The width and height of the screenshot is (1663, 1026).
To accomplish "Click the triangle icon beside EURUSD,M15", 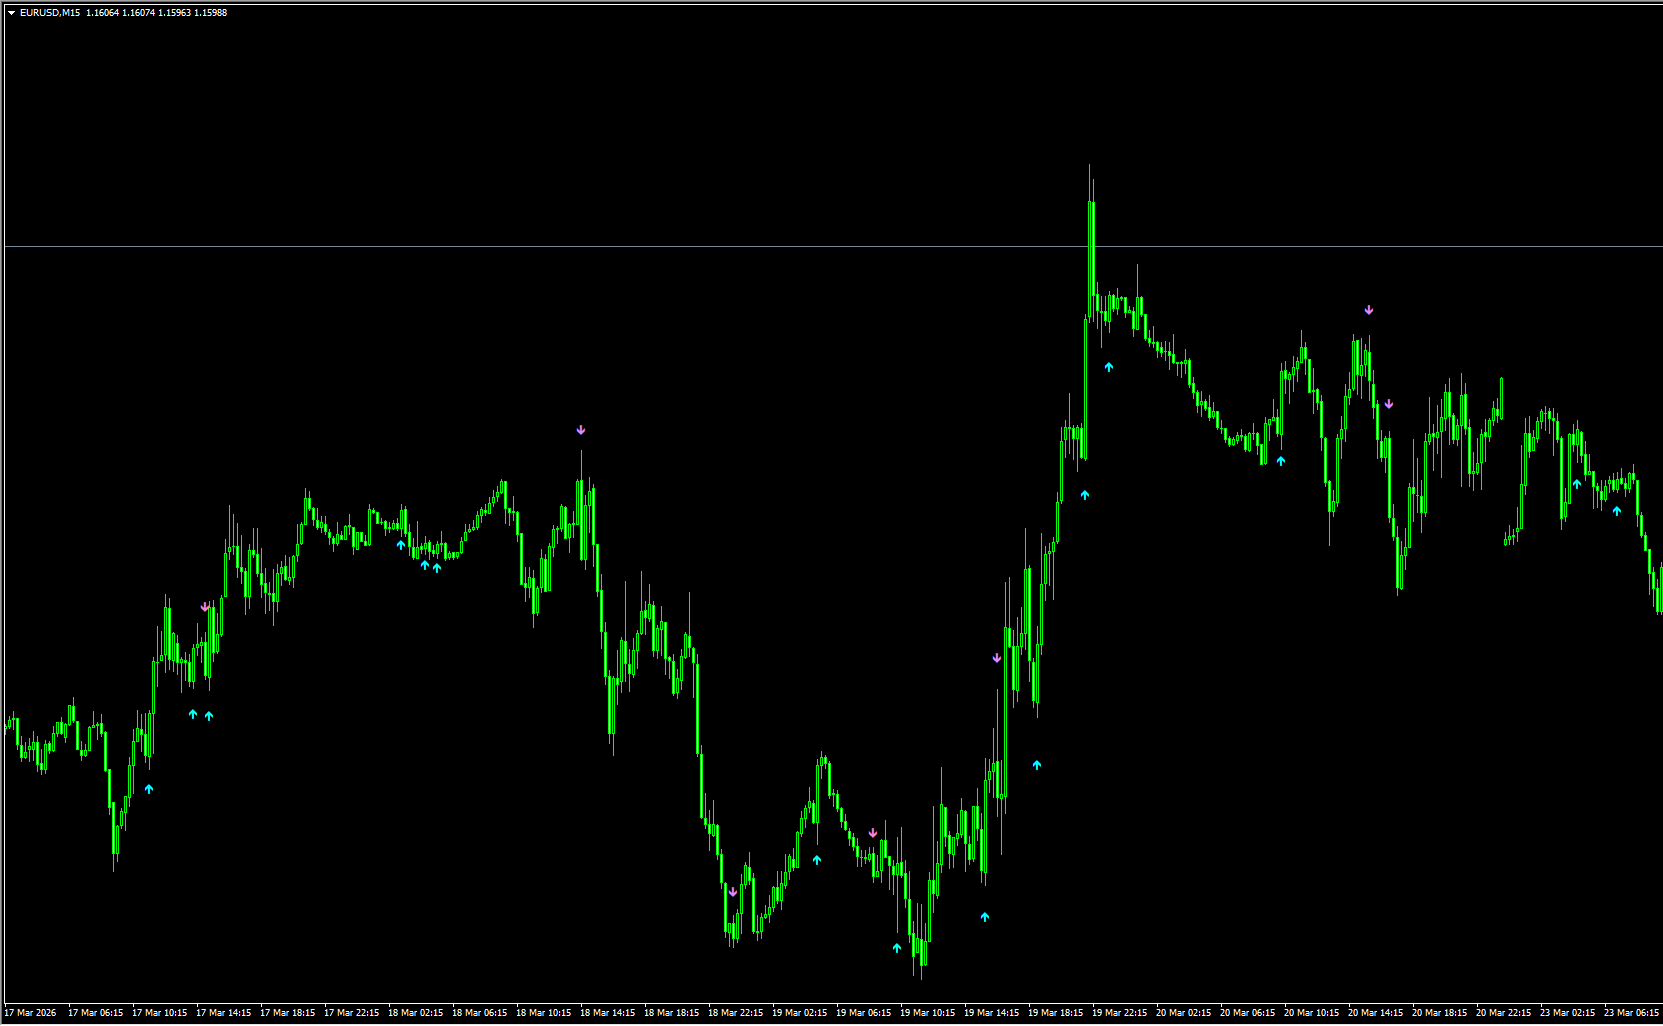I will click(x=11, y=13).
